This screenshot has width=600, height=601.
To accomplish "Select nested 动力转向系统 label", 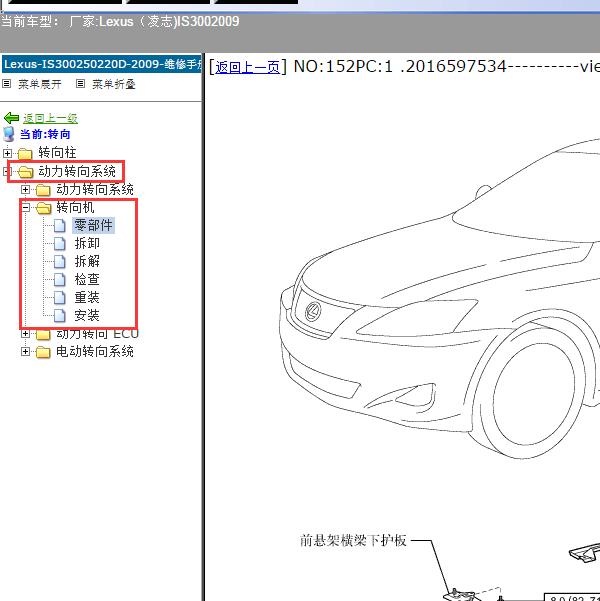I will 95,189.
